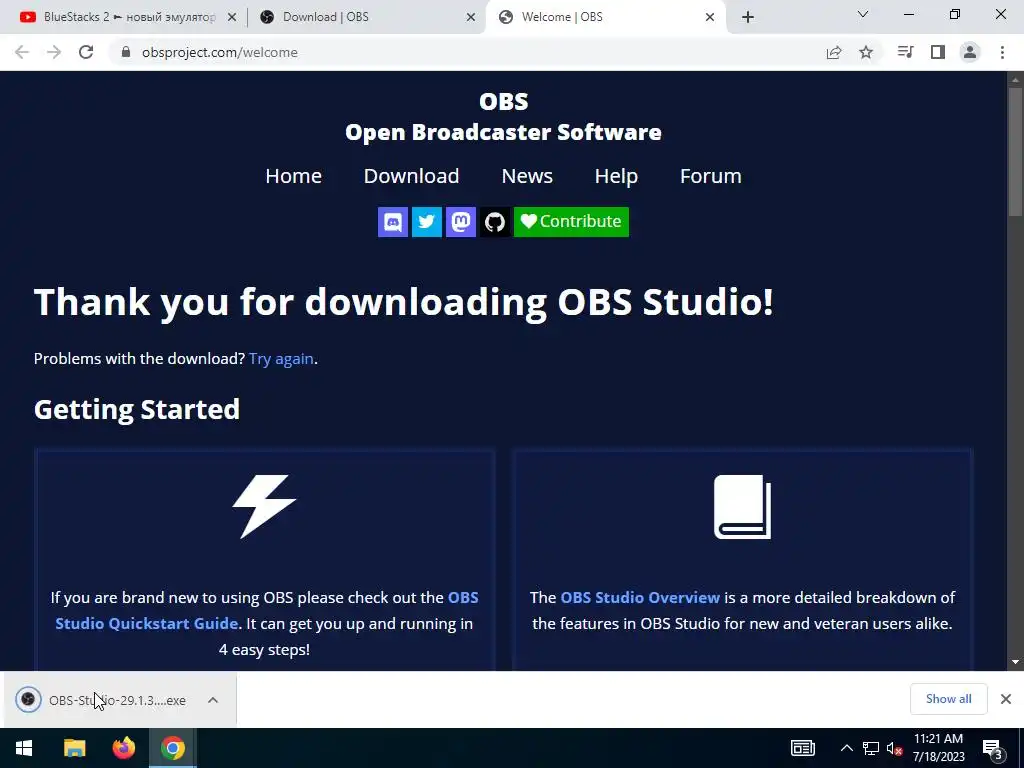Open File Explorer from the taskbar
This screenshot has width=1024, height=768.
[x=74, y=748]
